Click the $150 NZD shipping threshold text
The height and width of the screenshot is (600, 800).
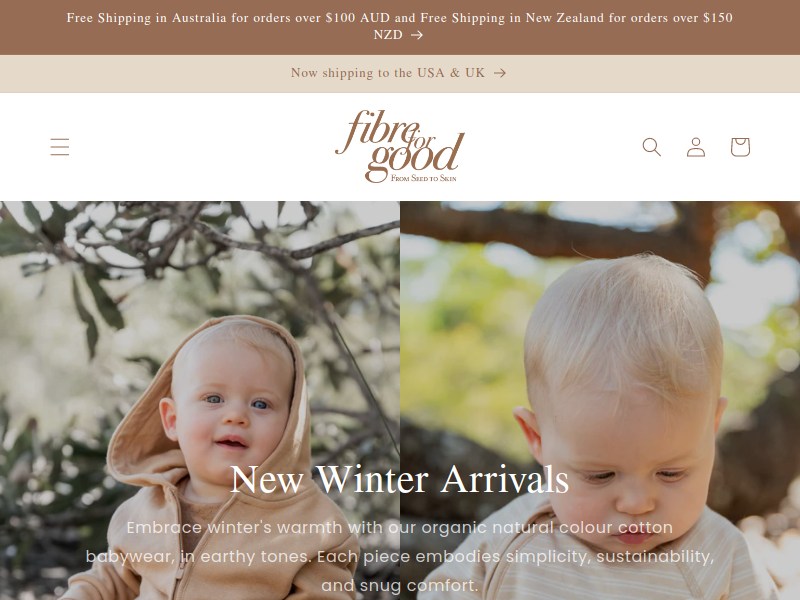point(553,26)
